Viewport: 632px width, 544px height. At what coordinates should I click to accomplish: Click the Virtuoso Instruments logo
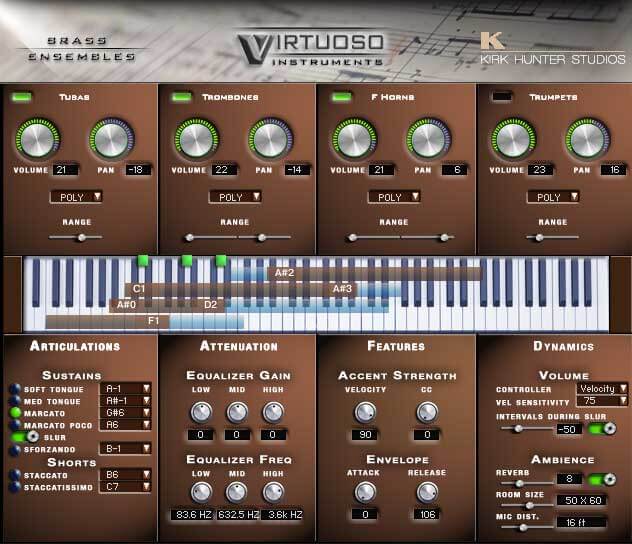(x=311, y=49)
